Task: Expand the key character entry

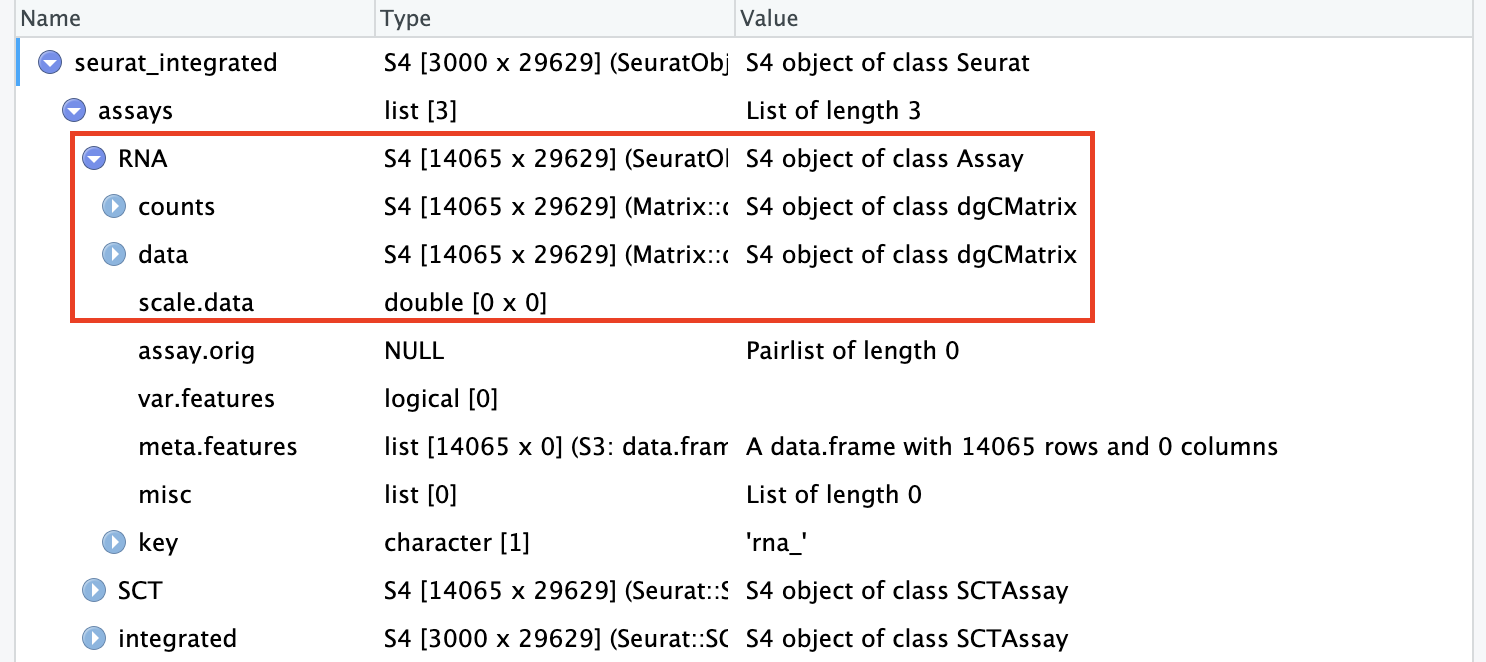Action: [x=114, y=543]
